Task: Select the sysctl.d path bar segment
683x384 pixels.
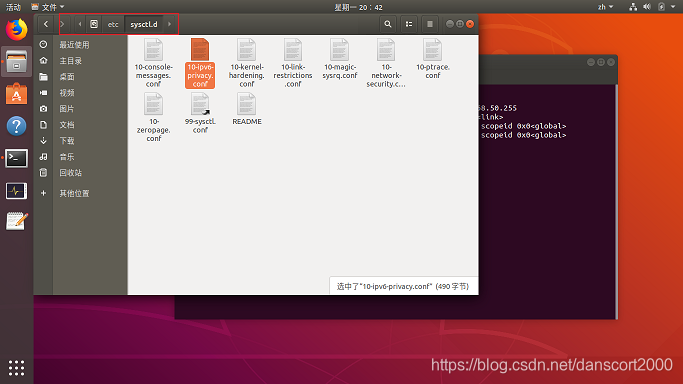Action: coord(144,24)
